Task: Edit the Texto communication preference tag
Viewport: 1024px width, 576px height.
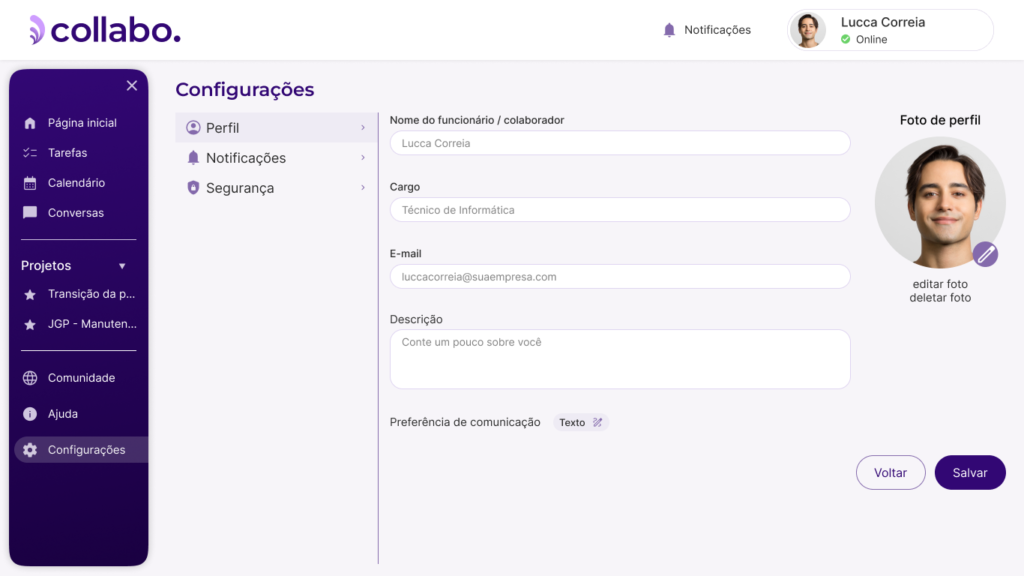Action: (x=581, y=422)
